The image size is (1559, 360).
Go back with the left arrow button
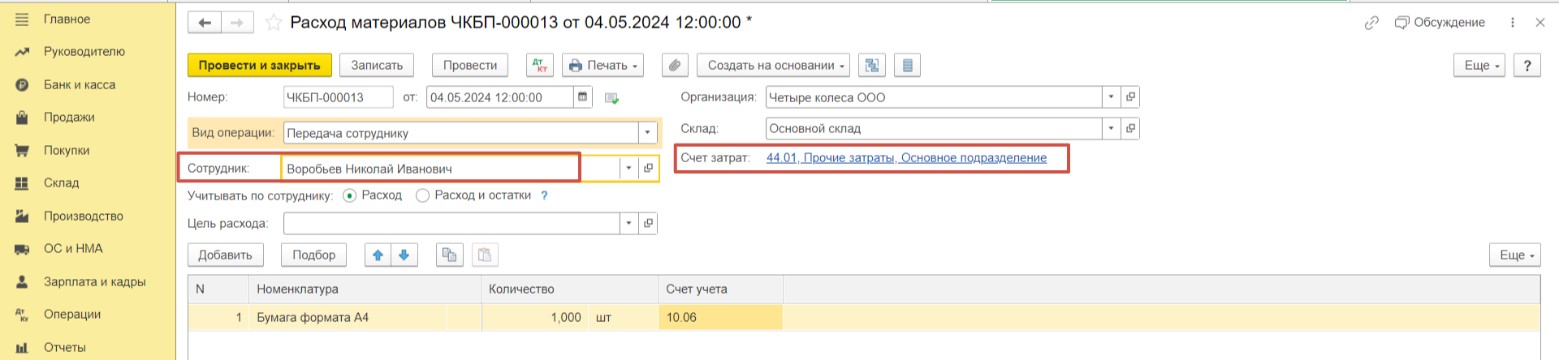pyautogui.click(x=205, y=22)
